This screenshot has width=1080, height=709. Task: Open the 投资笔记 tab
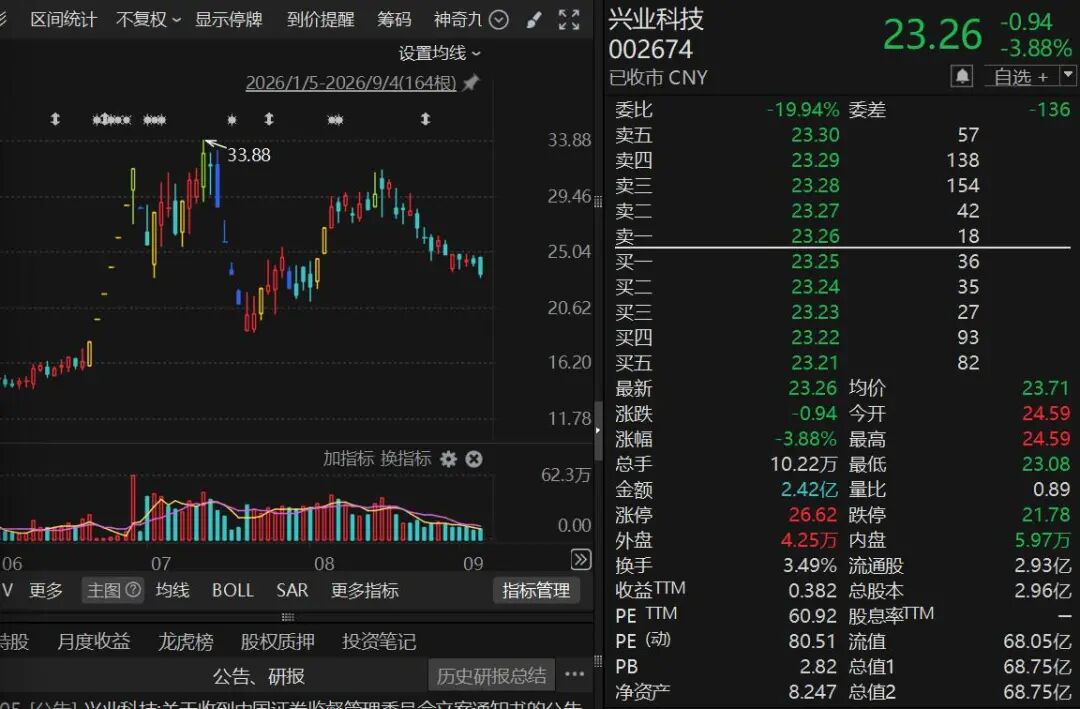click(x=379, y=641)
